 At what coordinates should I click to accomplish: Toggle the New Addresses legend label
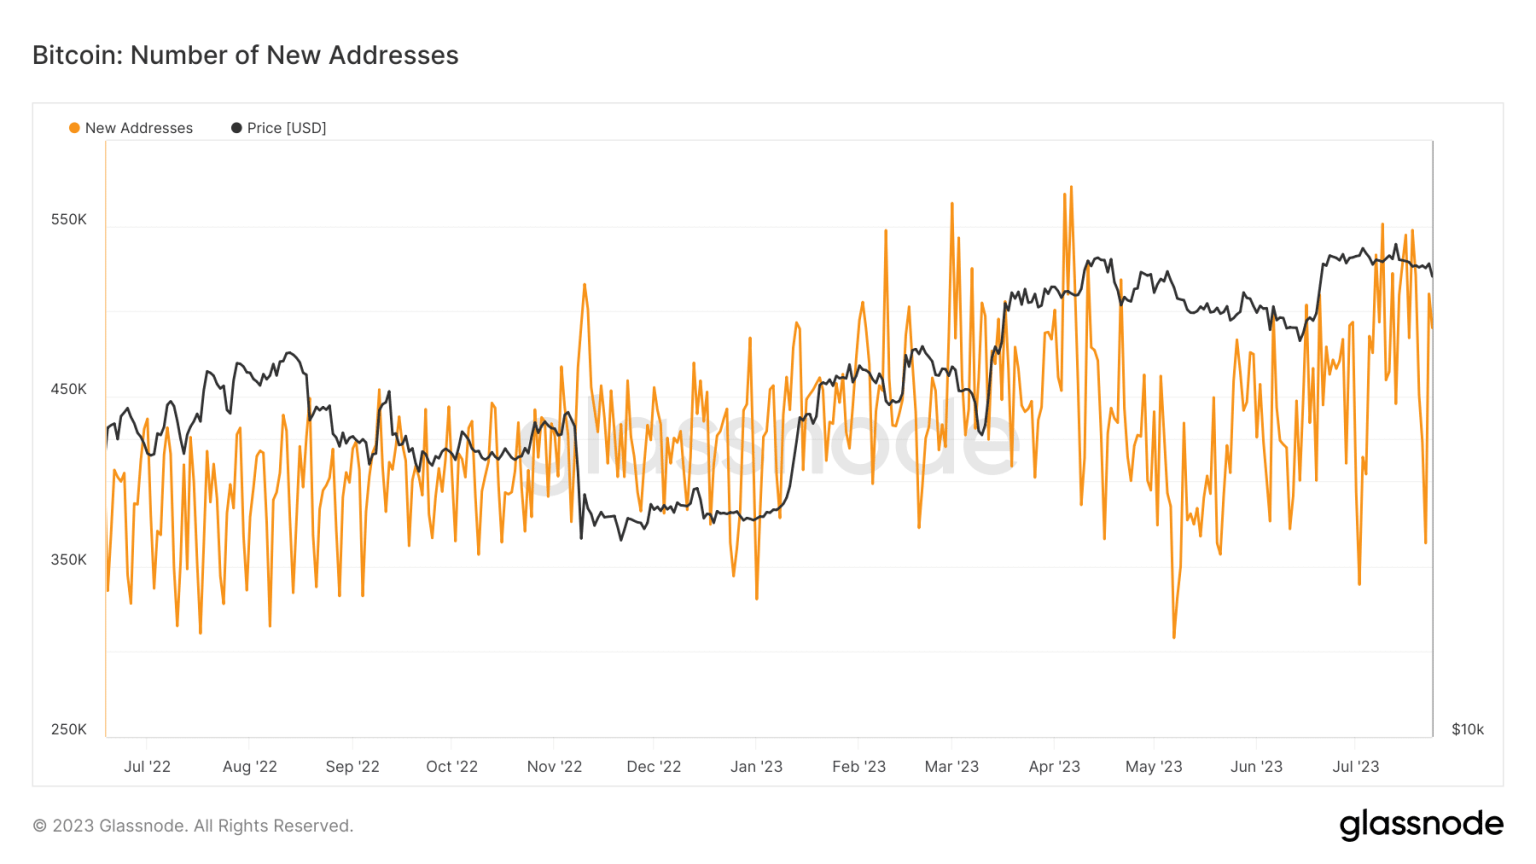click(138, 128)
